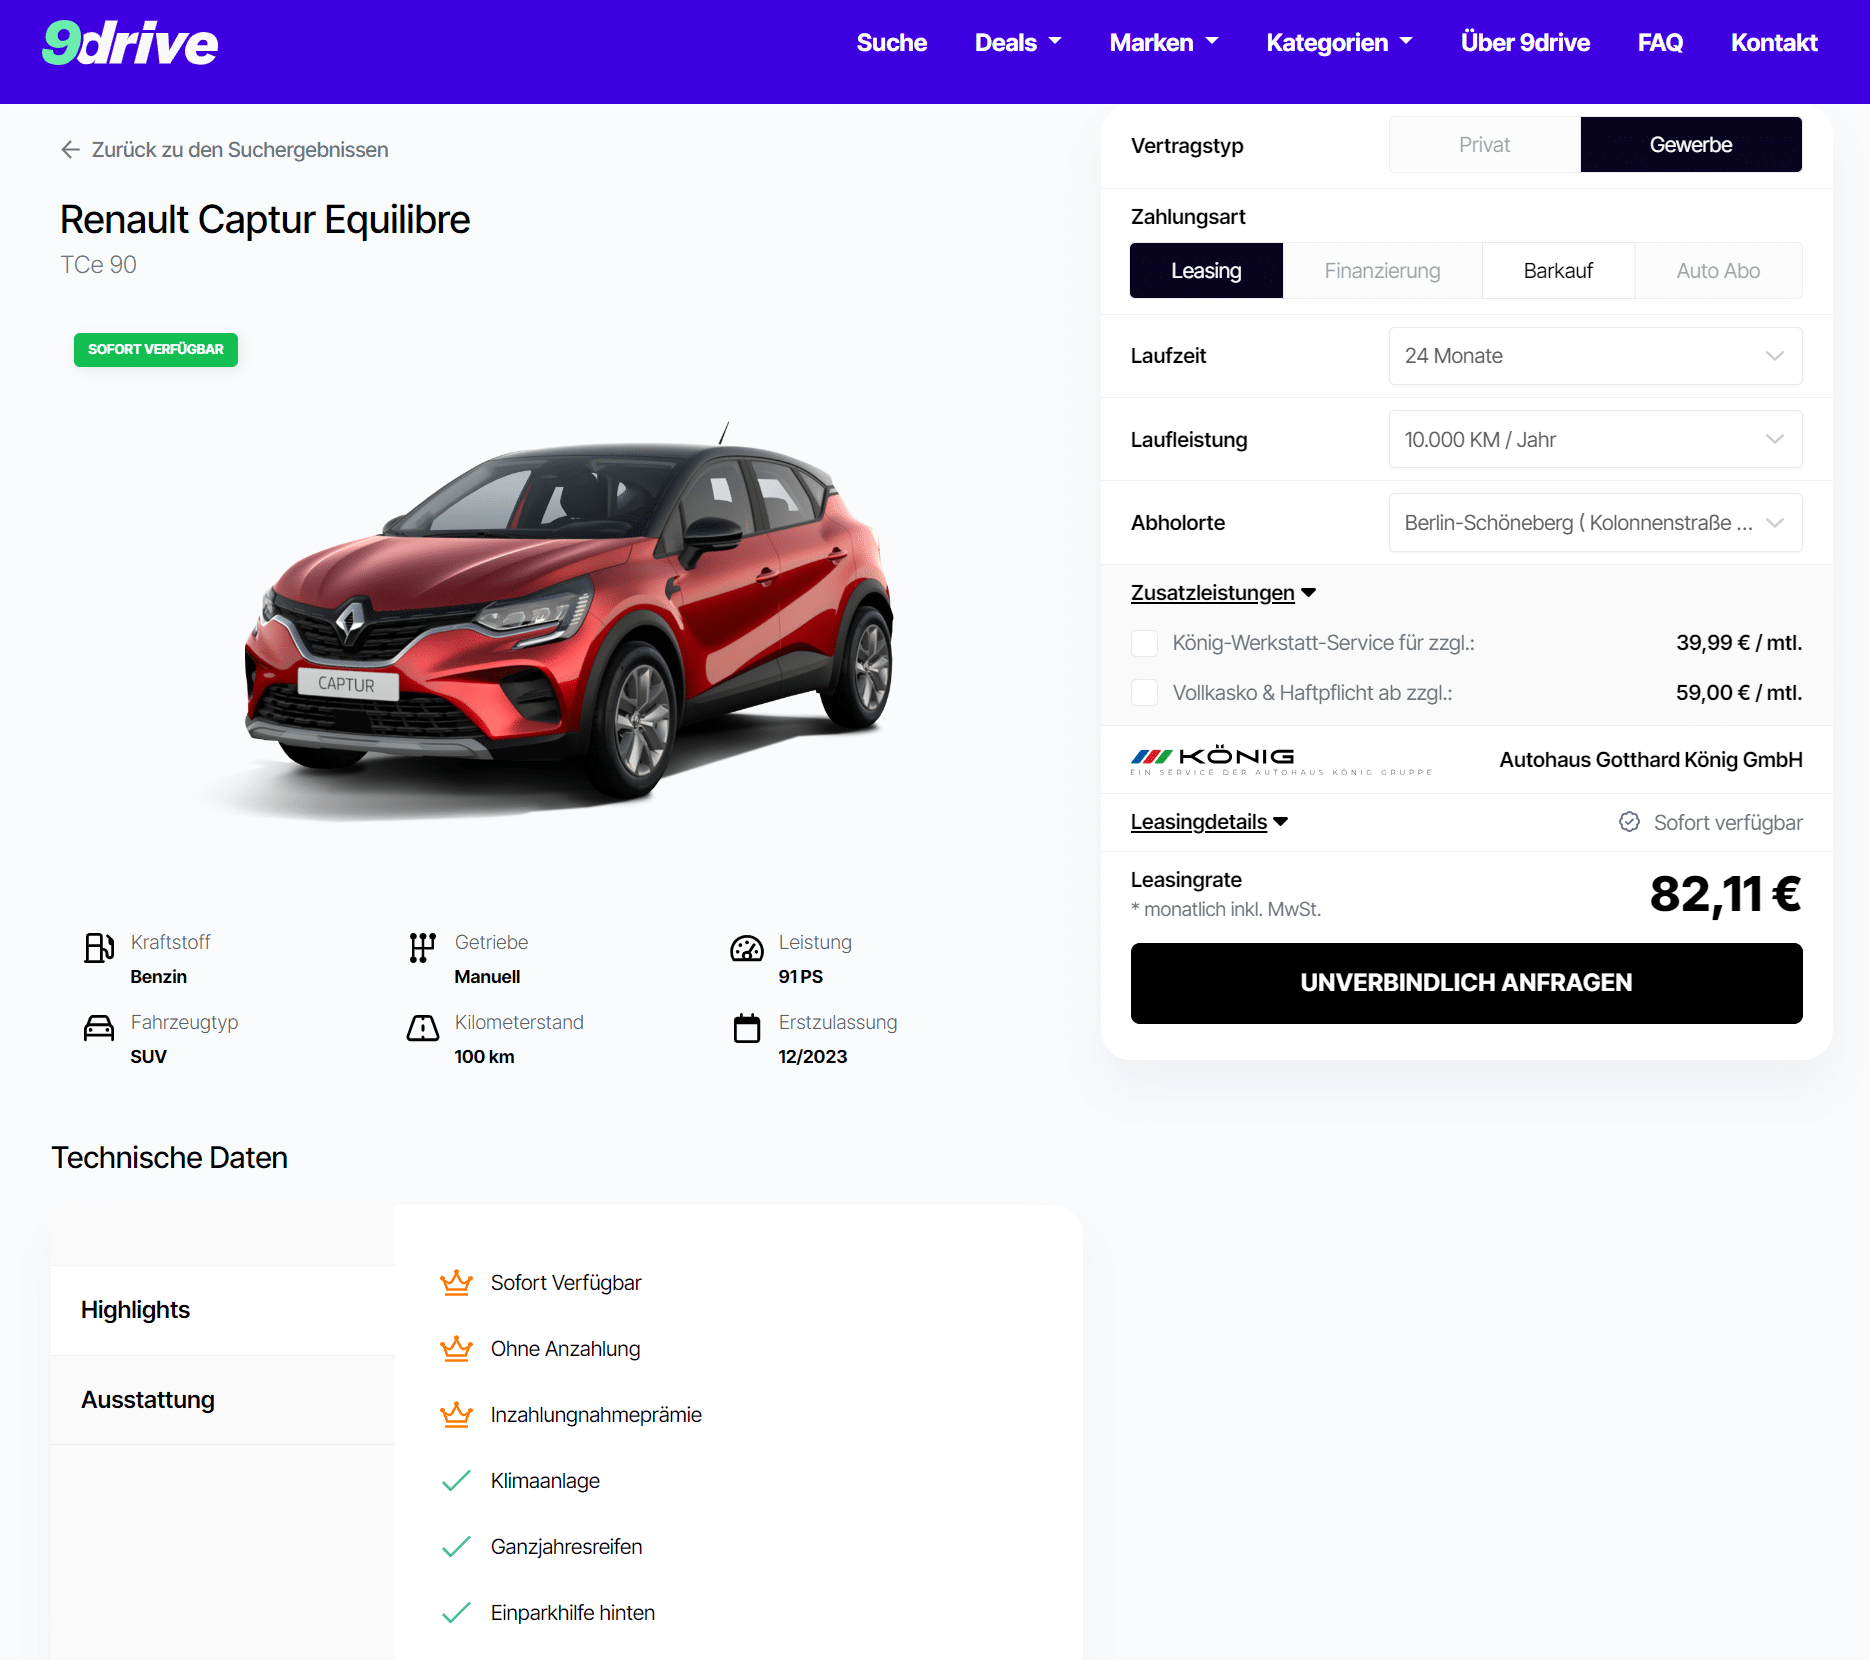Enable König-Werkstatt-Service checkbox
This screenshot has width=1870, height=1660.
click(1144, 643)
